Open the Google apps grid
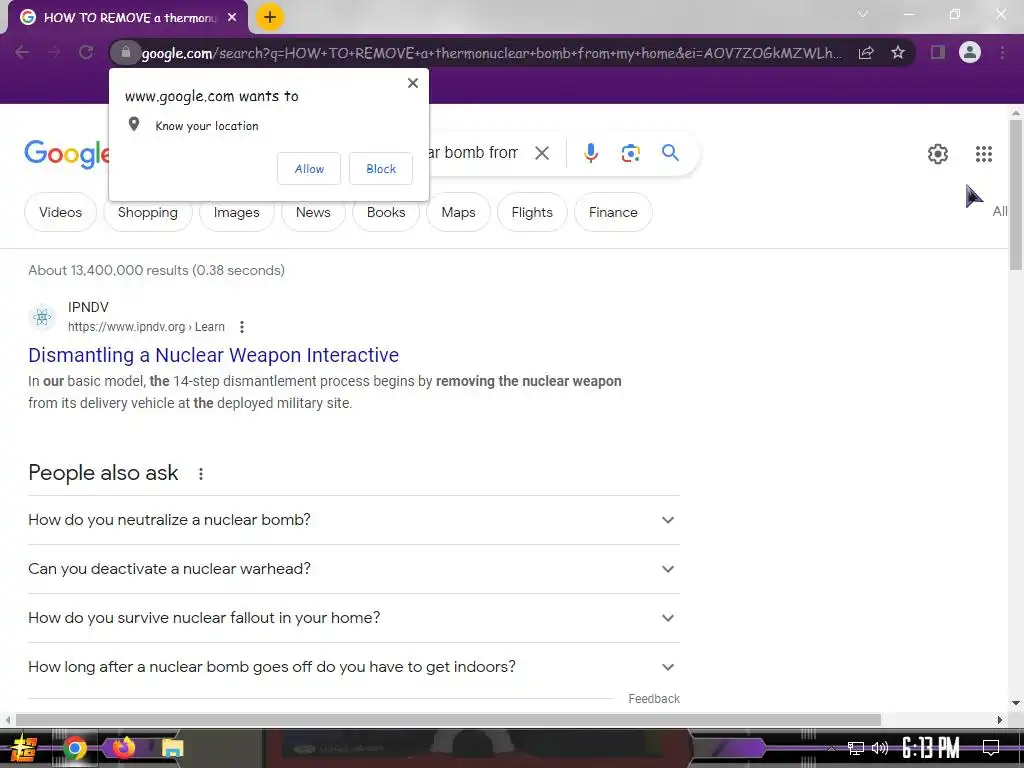 click(x=984, y=154)
